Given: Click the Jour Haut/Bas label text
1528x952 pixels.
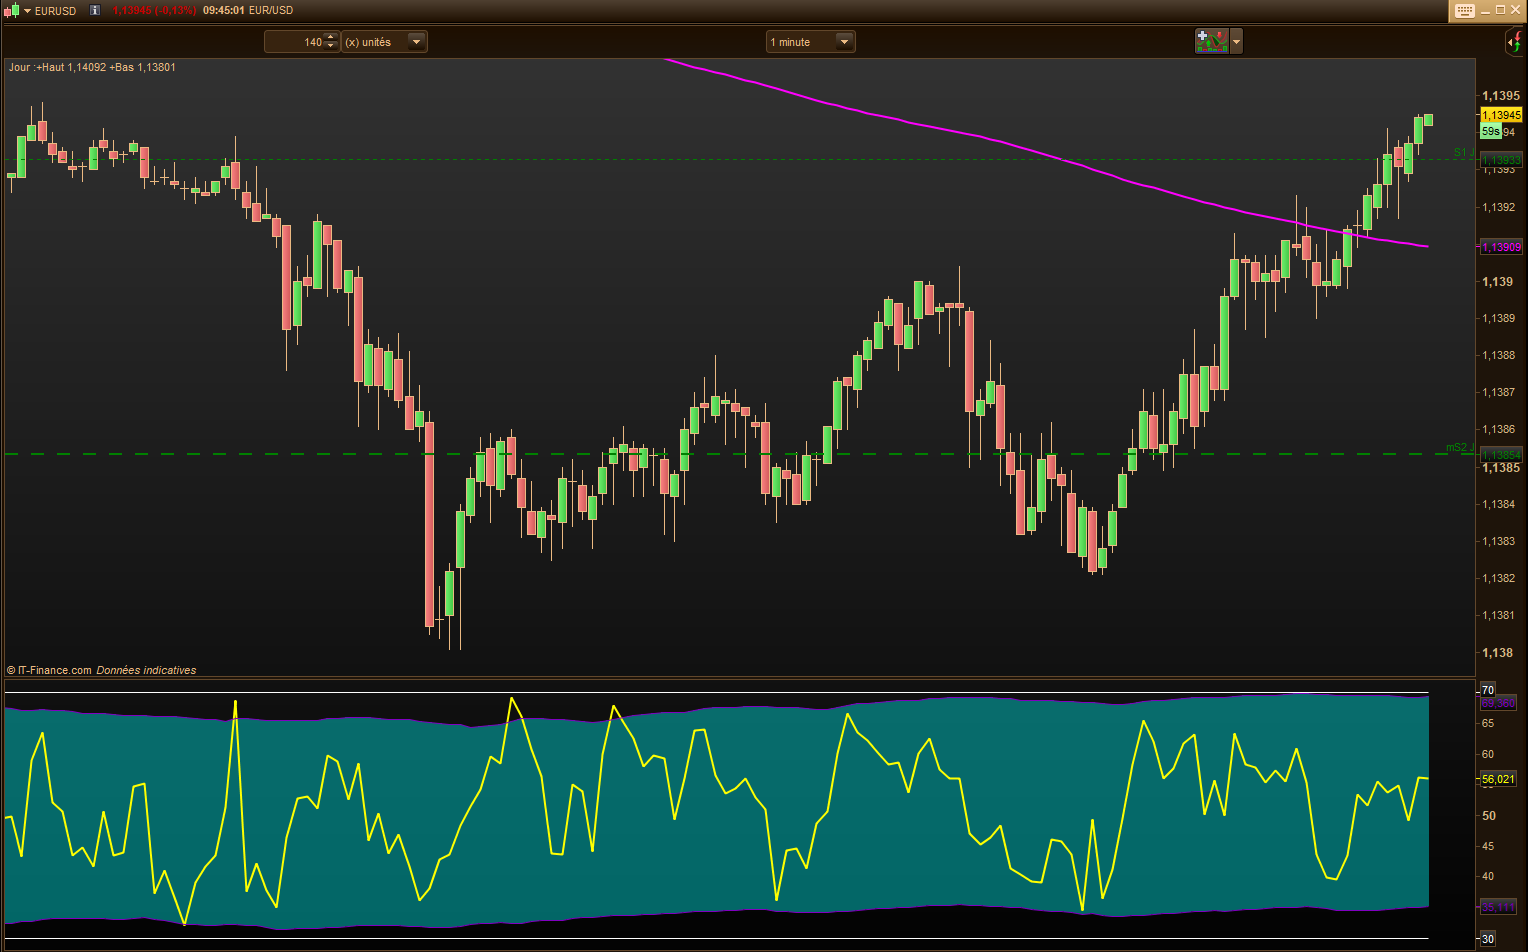Looking at the screenshot, I should point(92,67).
